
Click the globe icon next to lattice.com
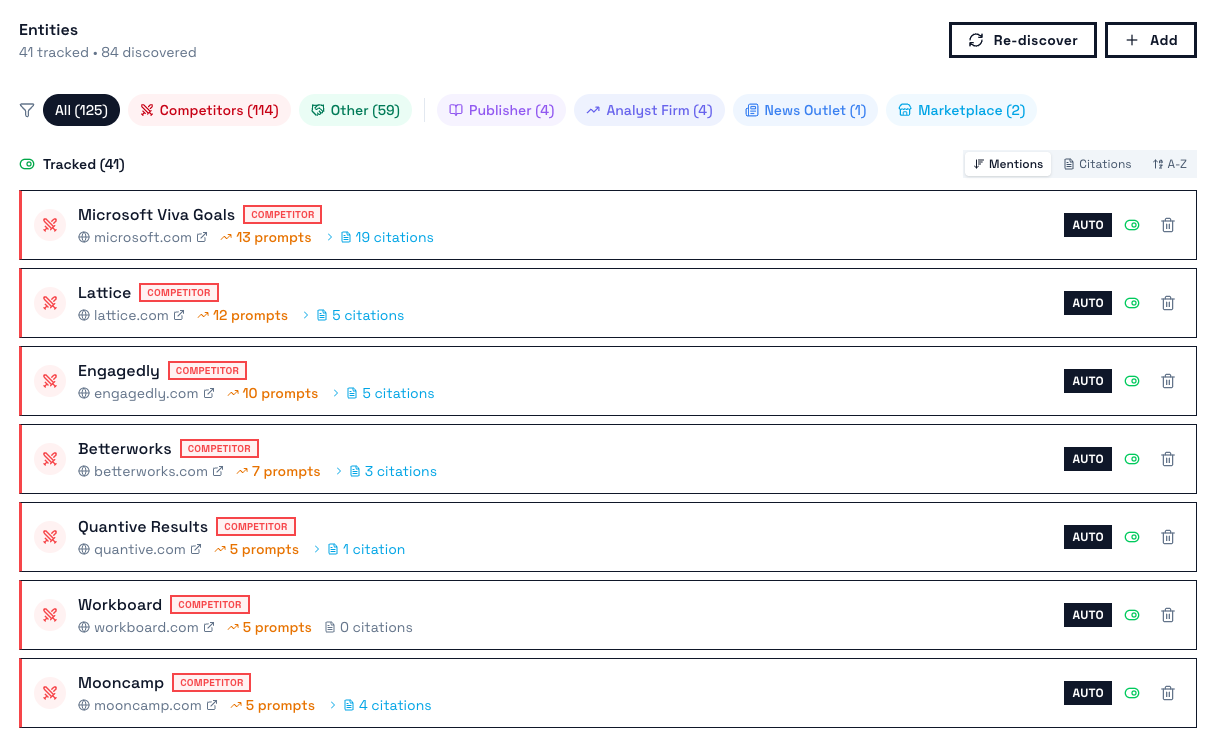[83, 315]
